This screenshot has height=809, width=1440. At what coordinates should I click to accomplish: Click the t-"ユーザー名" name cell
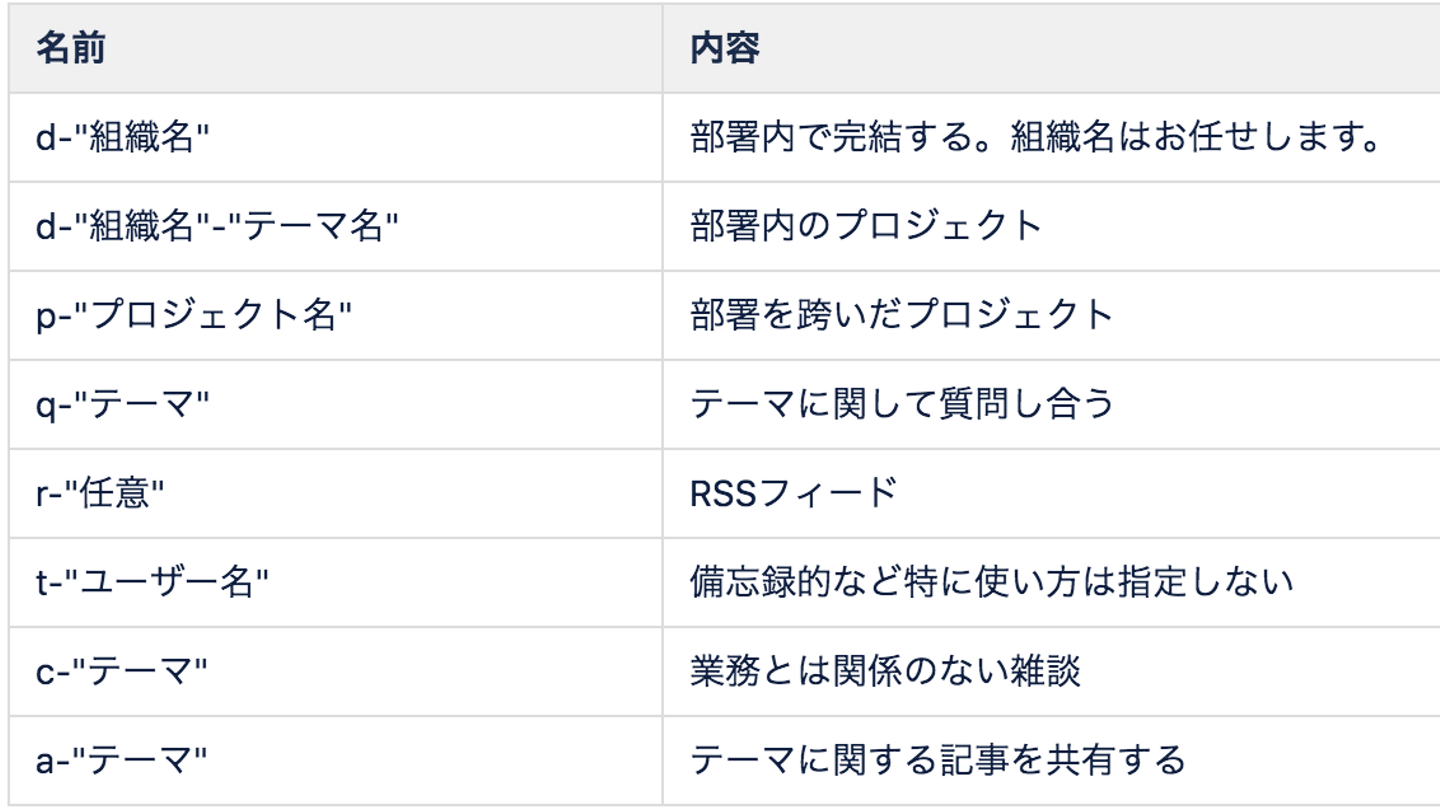point(153,583)
